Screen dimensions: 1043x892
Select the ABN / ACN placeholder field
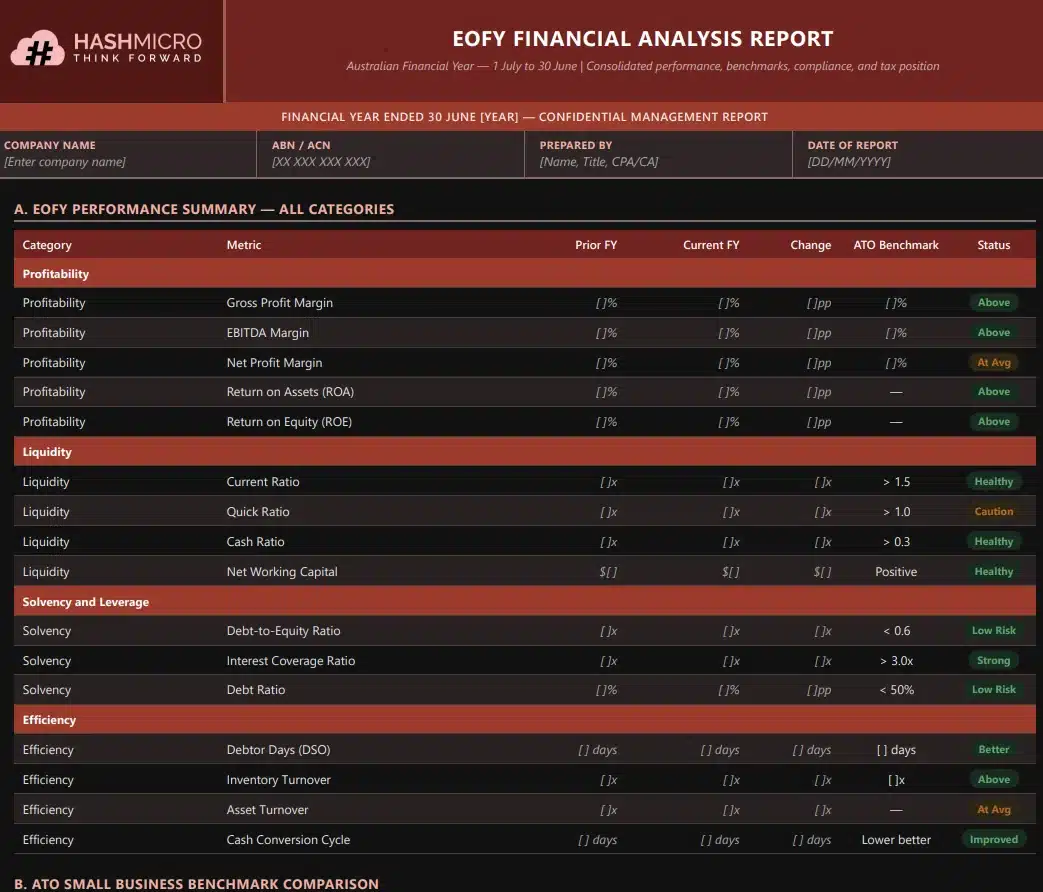pyautogui.click(x=321, y=162)
